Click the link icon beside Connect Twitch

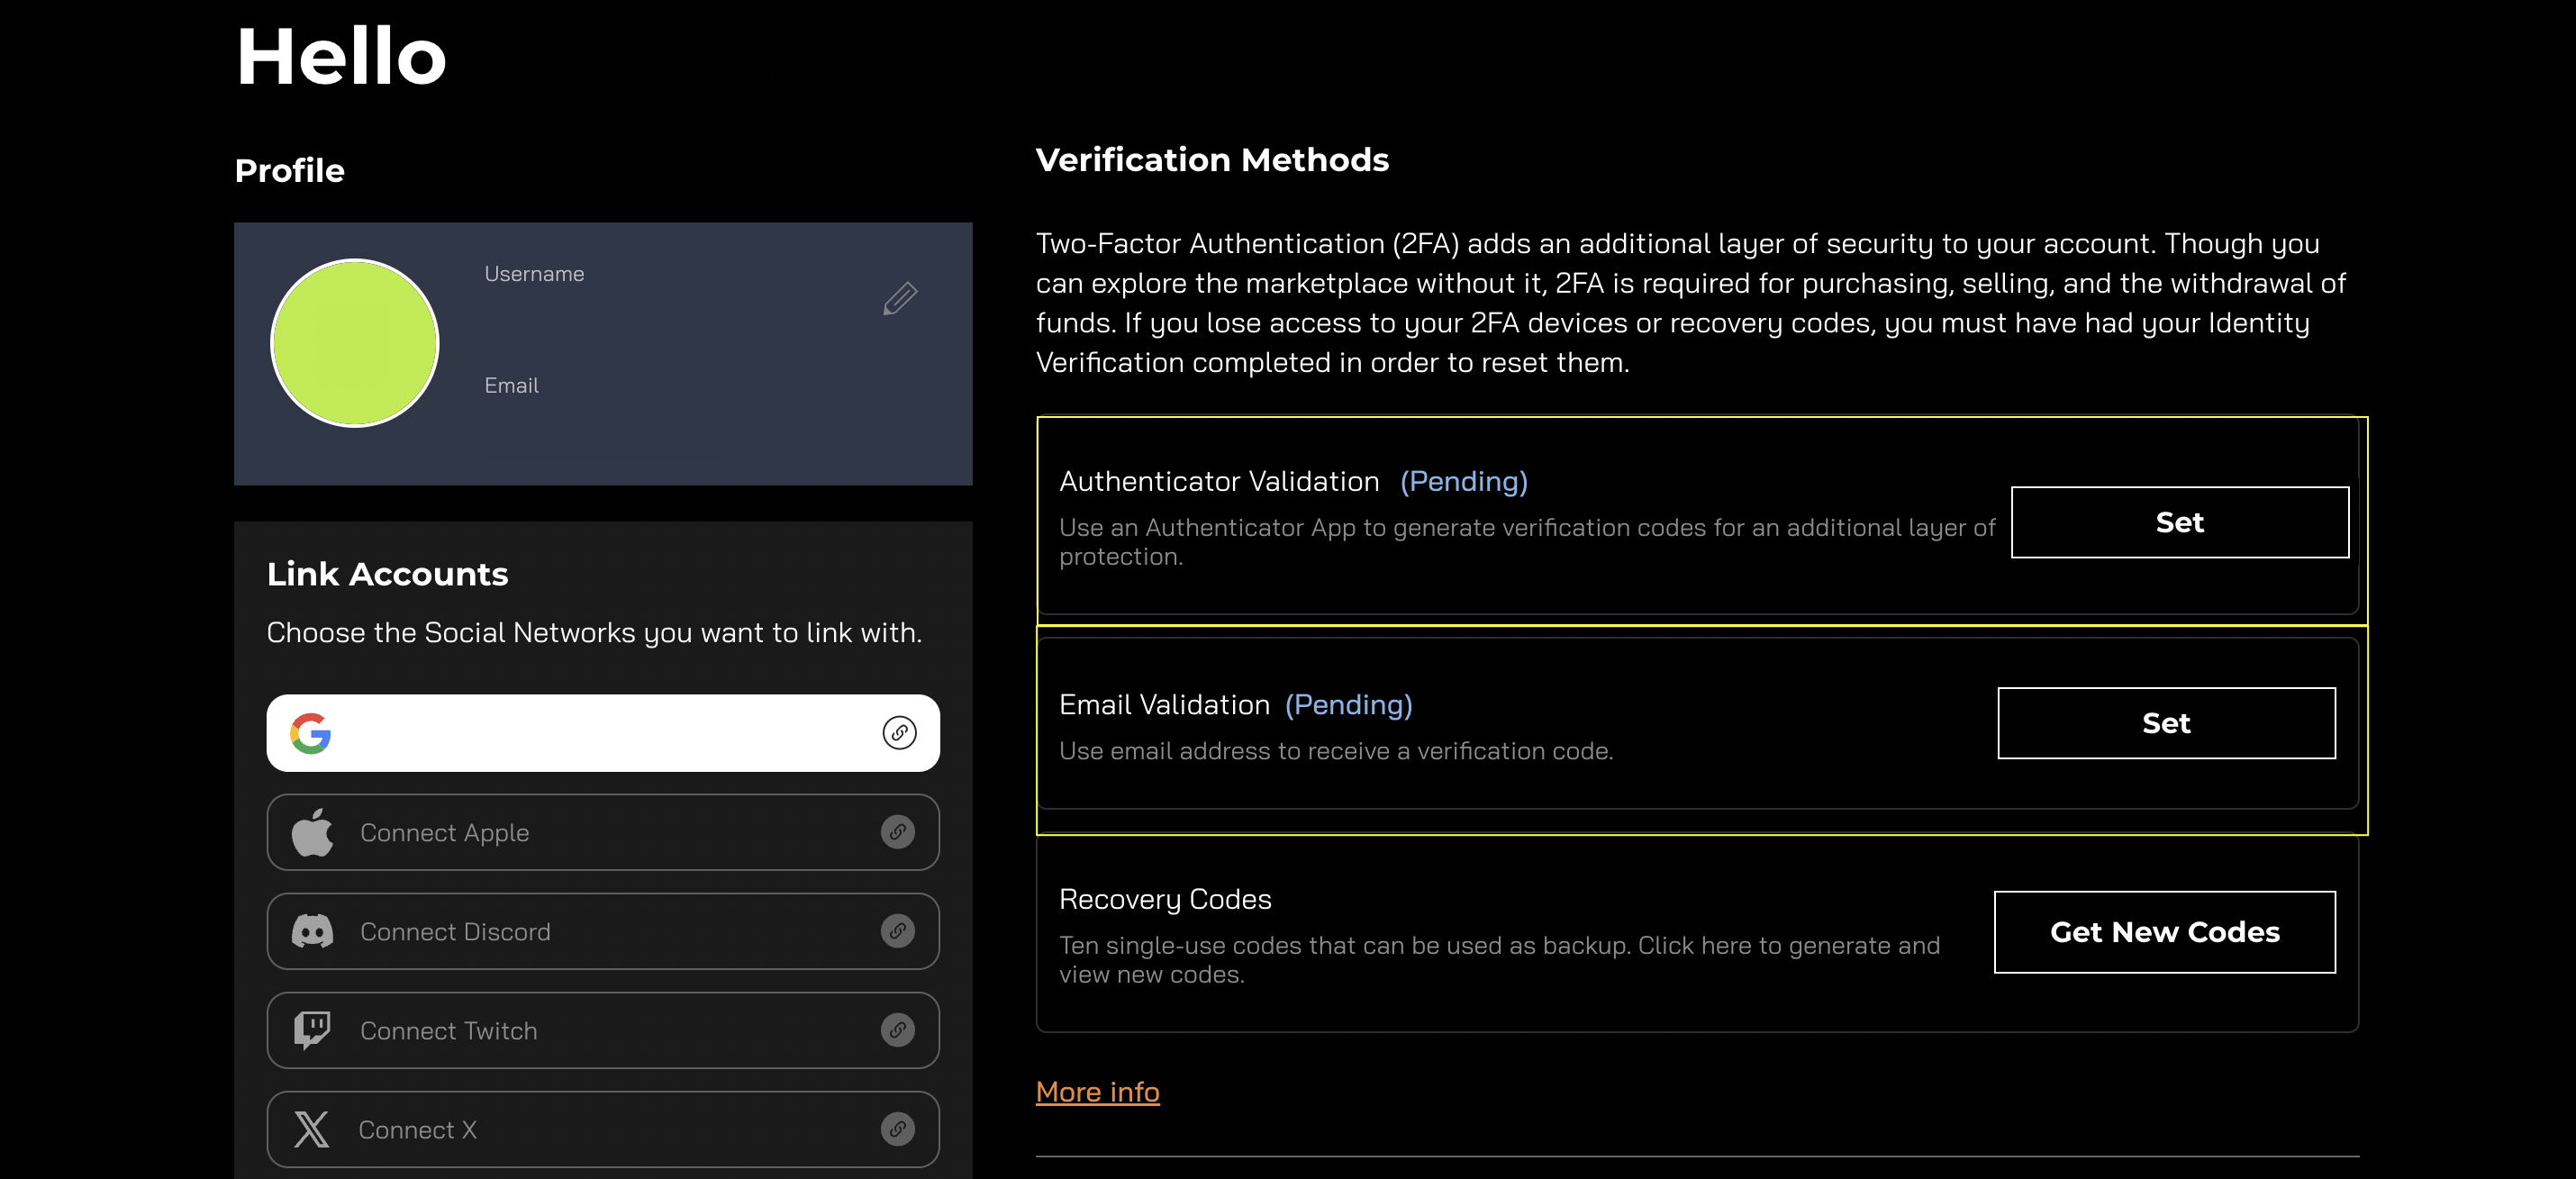898,1030
